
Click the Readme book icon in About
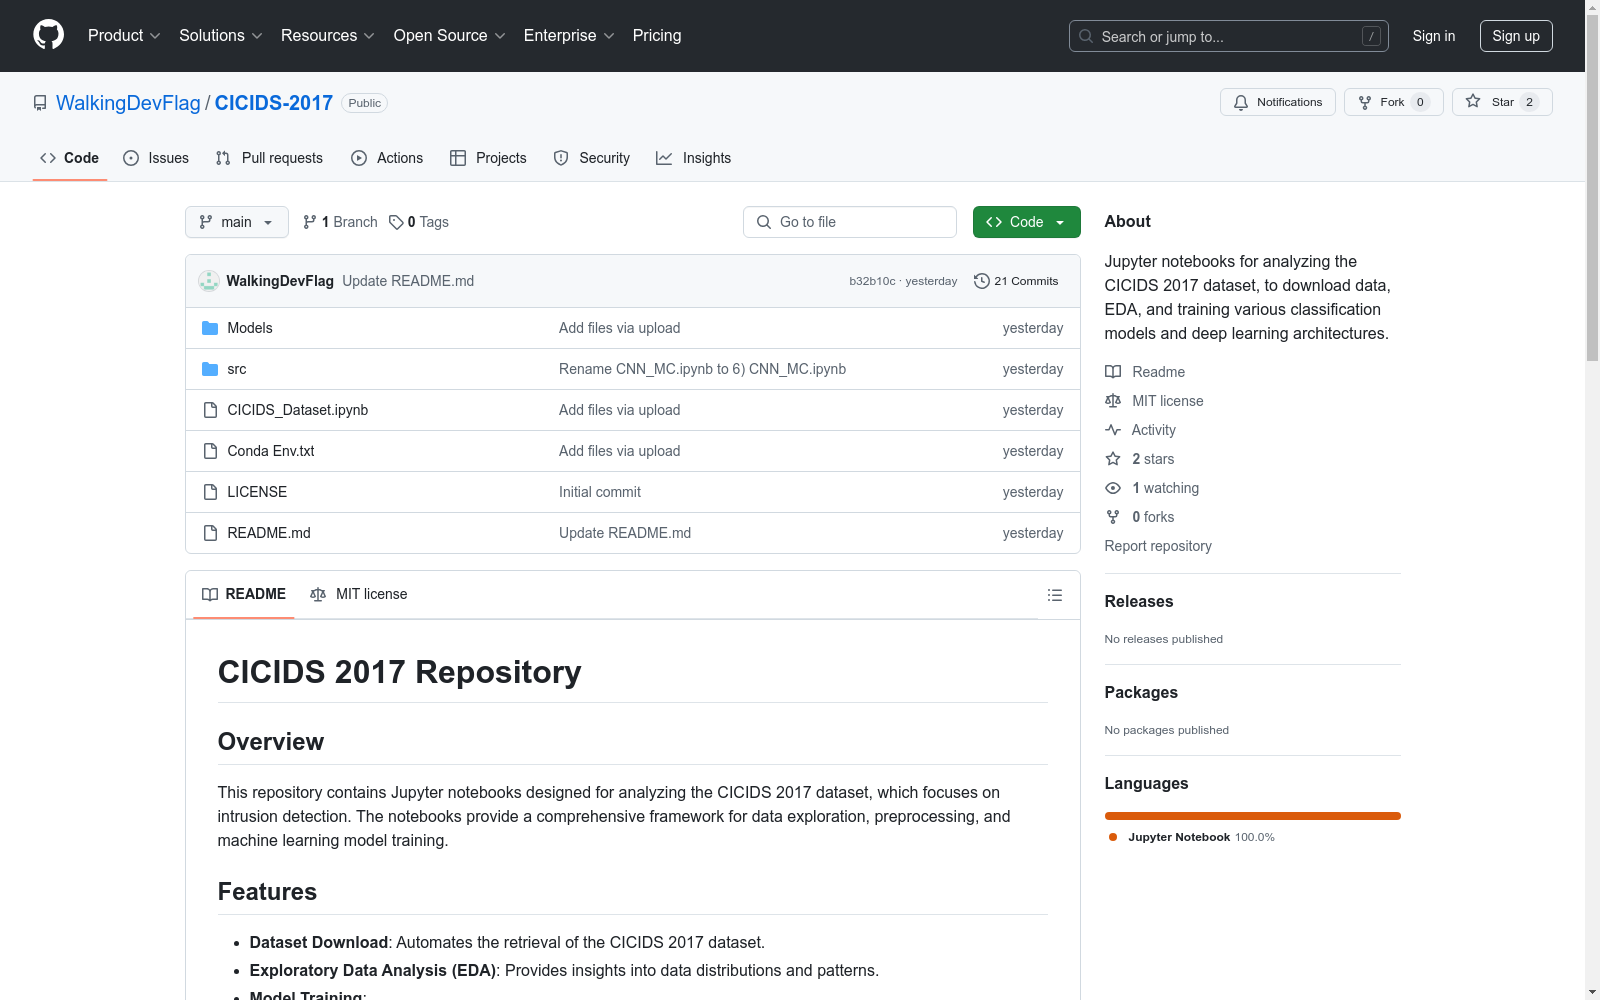click(1113, 372)
